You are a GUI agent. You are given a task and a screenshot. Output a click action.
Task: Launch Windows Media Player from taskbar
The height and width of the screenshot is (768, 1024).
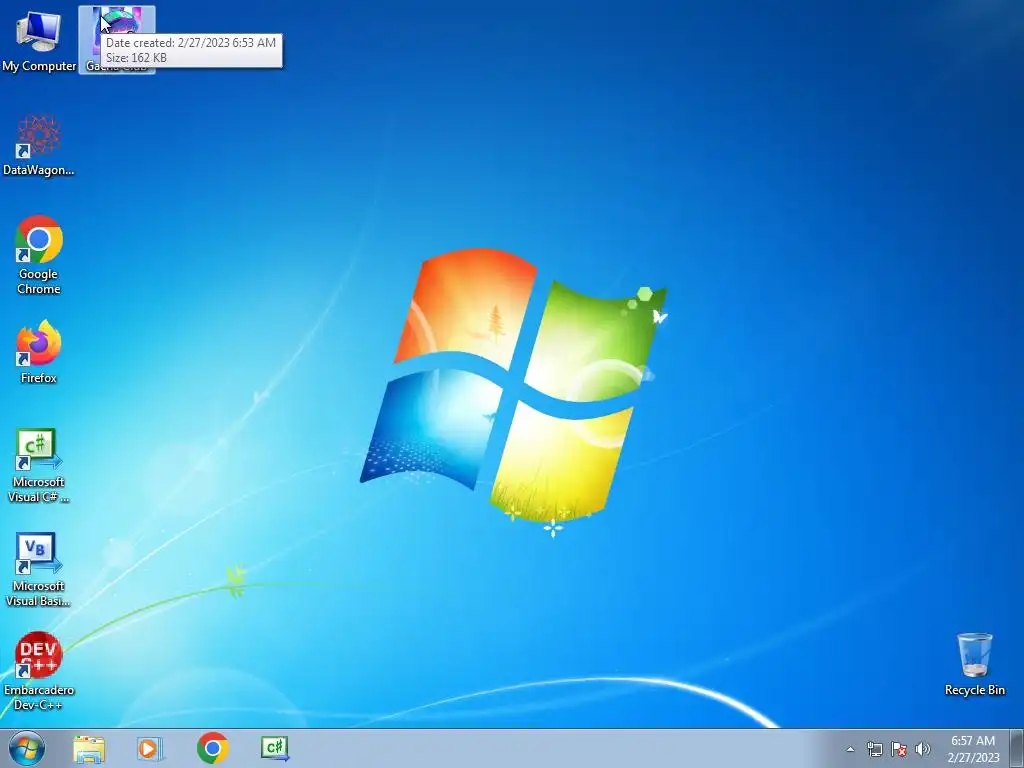(150, 748)
